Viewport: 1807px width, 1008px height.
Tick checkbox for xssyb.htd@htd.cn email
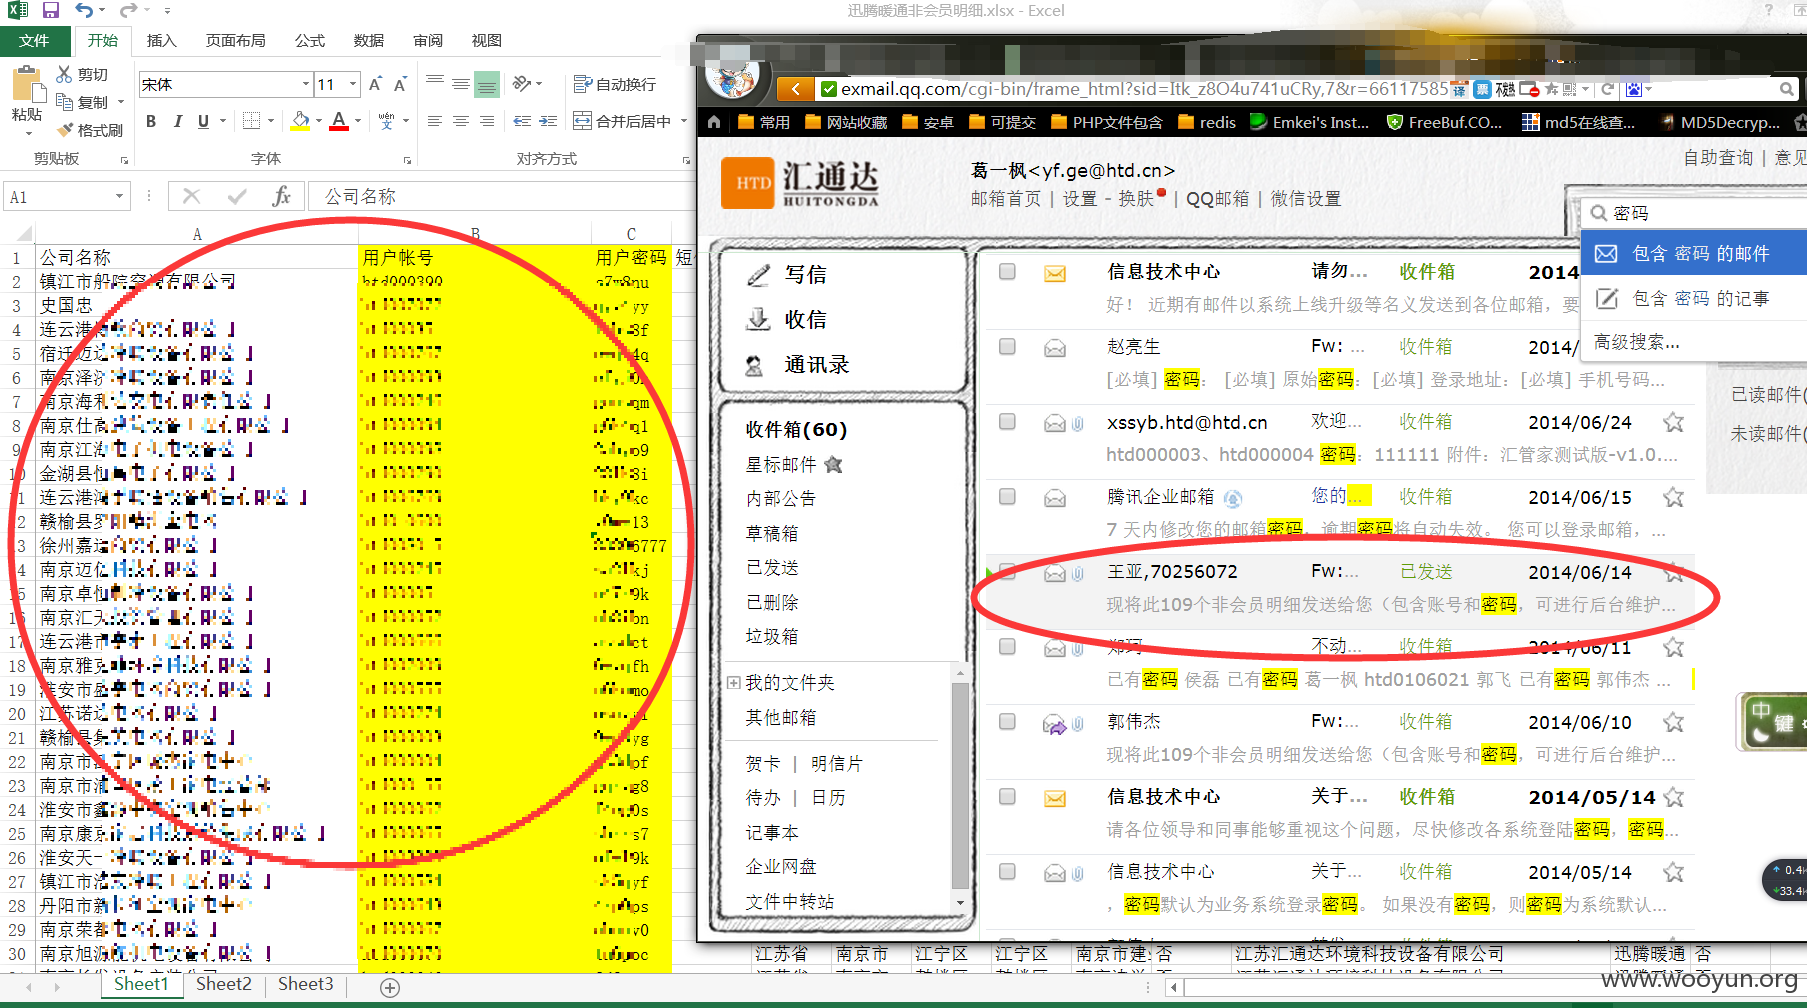coord(1007,421)
